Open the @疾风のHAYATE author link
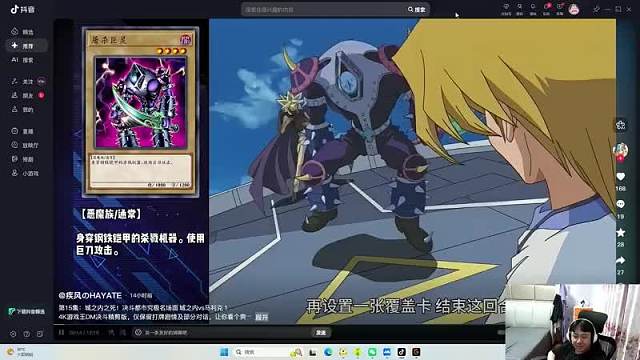 90,295
